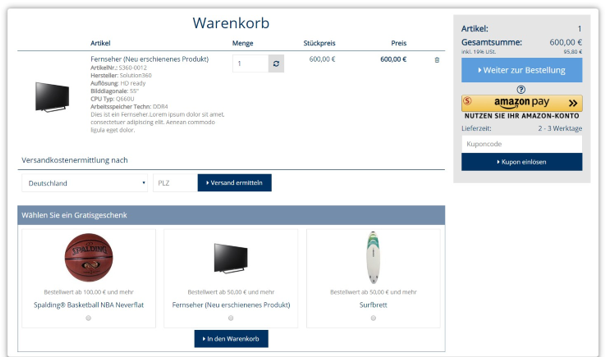View the Surfbrett gift image

pos(373,257)
